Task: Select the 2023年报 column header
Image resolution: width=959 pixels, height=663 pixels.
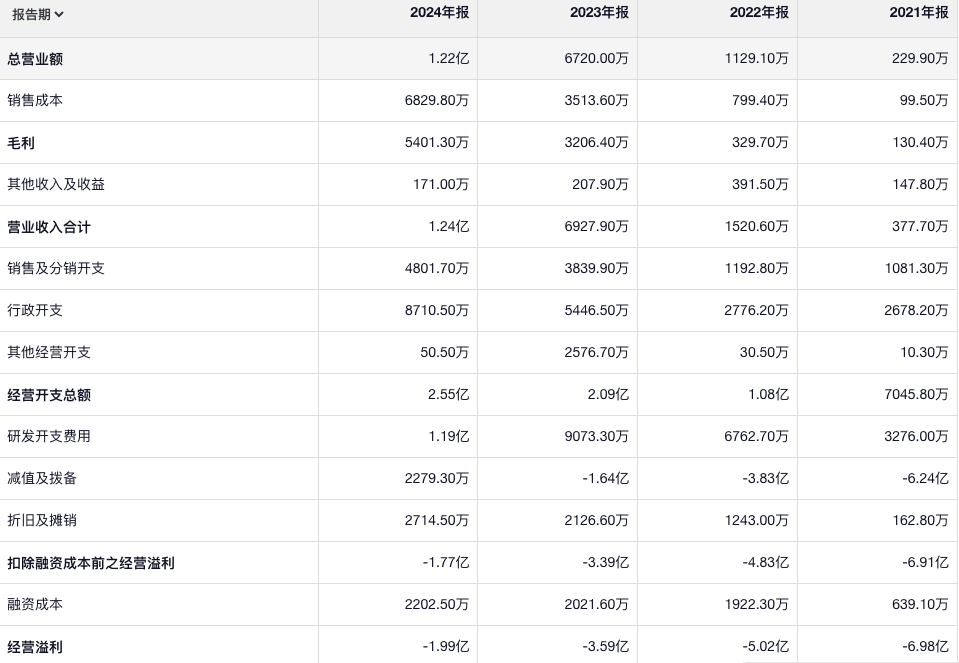Action: click(x=599, y=13)
